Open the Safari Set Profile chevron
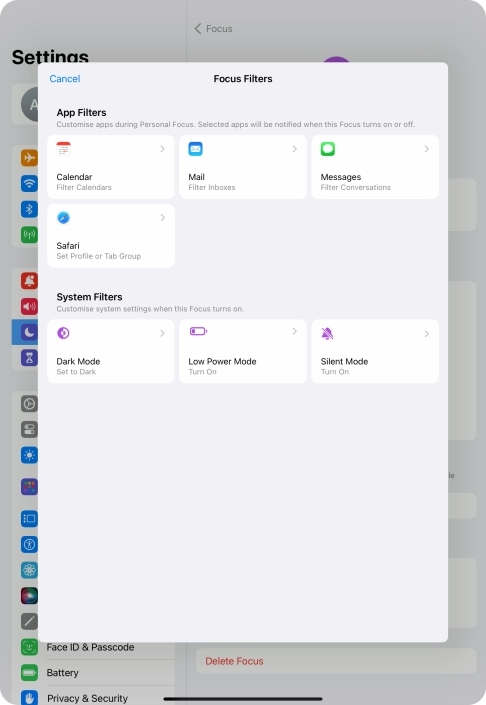Image resolution: width=486 pixels, height=705 pixels. [x=162, y=218]
